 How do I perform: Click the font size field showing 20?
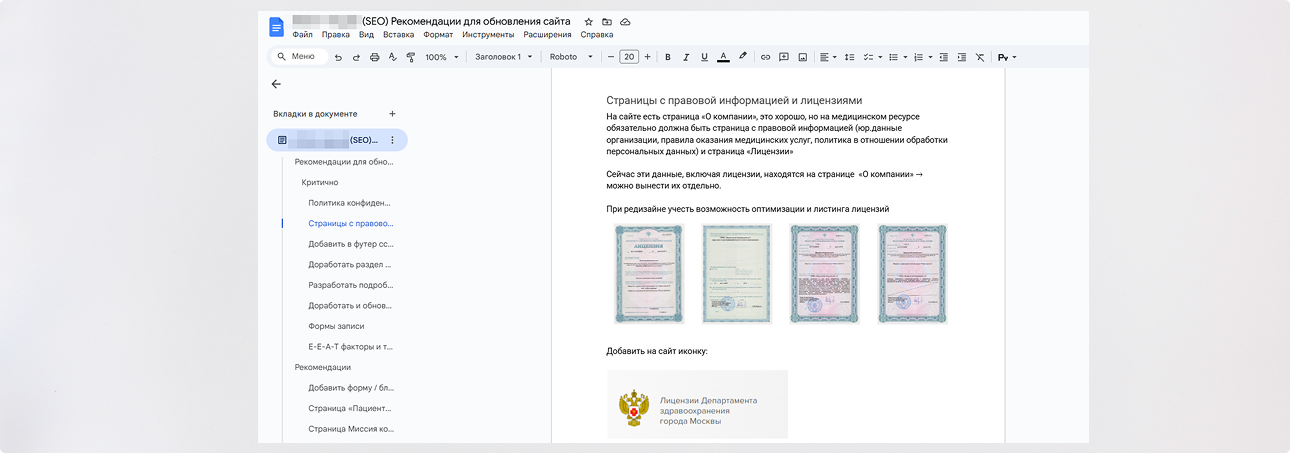[x=629, y=57]
